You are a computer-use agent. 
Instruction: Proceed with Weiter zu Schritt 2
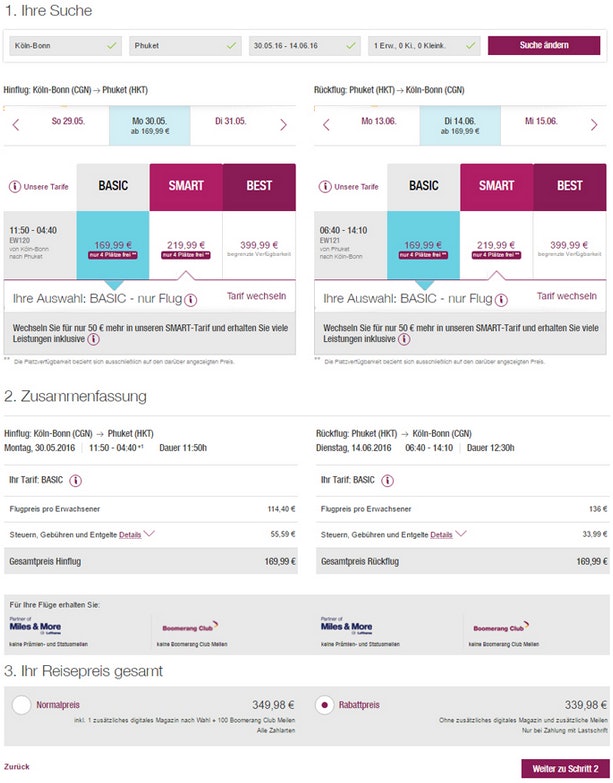(563, 768)
